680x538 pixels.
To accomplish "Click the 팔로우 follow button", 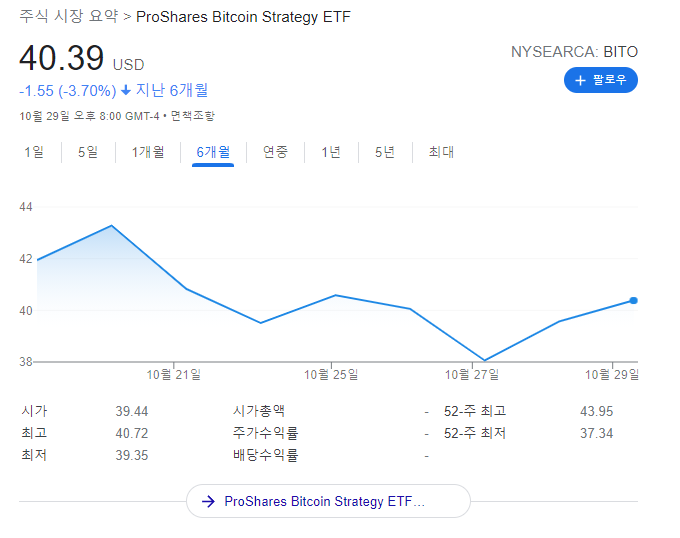I will [x=601, y=80].
